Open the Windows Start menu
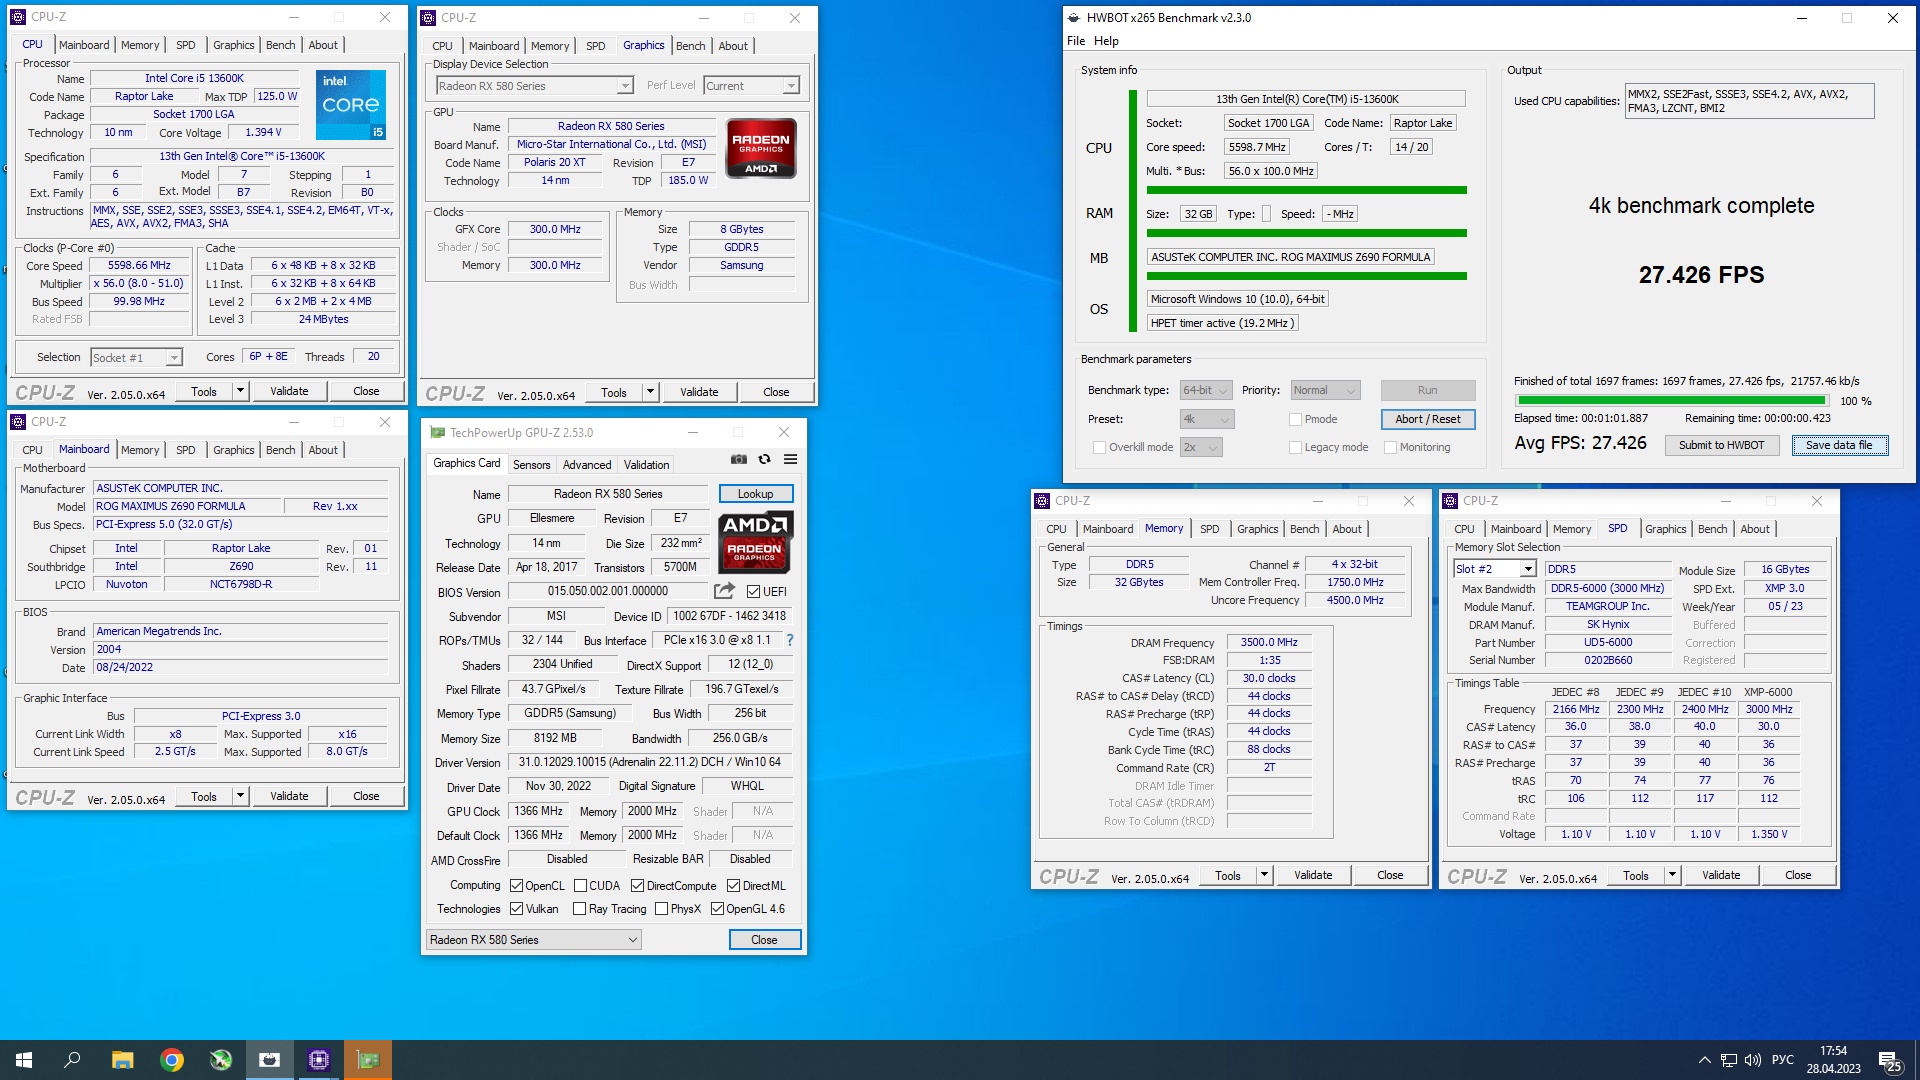 coord(24,1060)
